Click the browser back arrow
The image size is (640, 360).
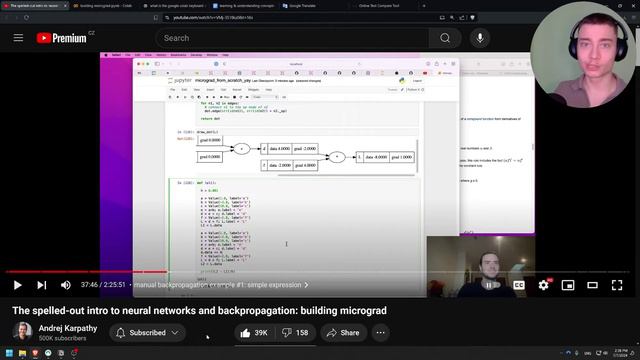pos(7,18)
